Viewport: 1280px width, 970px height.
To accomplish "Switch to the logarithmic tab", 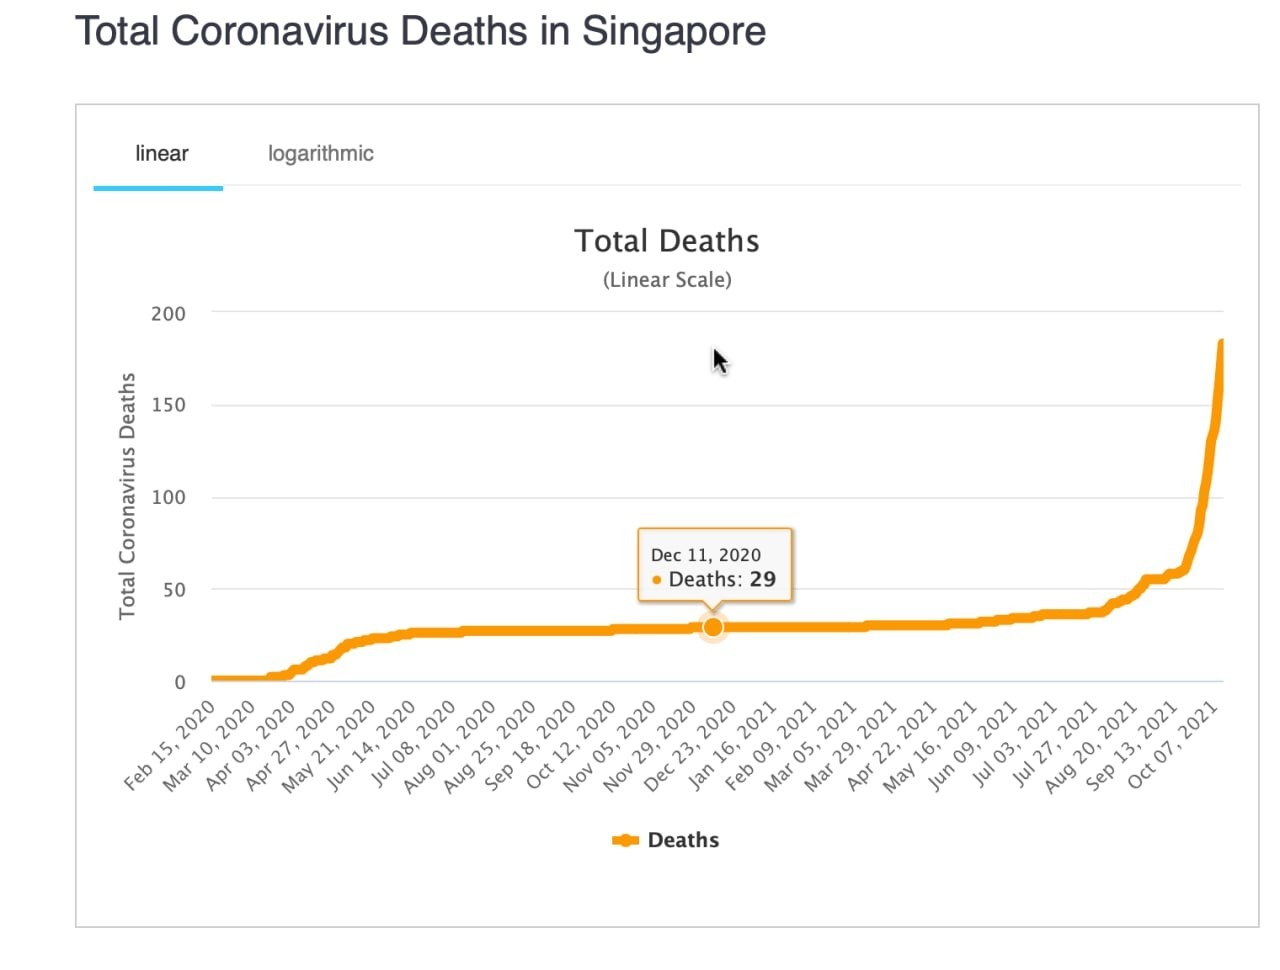I will click(x=320, y=154).
